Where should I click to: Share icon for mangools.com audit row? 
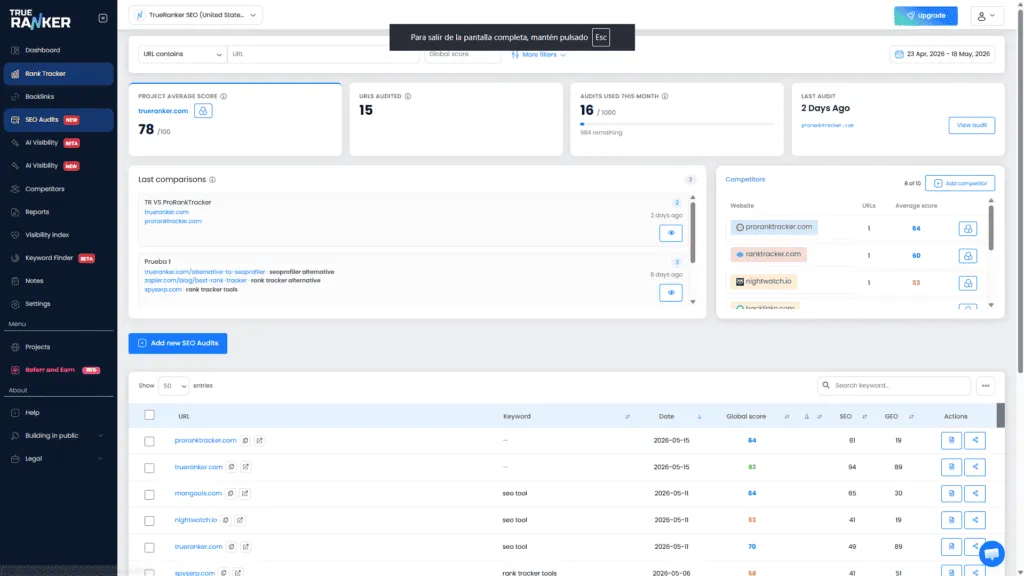click(x=975, y=493)
